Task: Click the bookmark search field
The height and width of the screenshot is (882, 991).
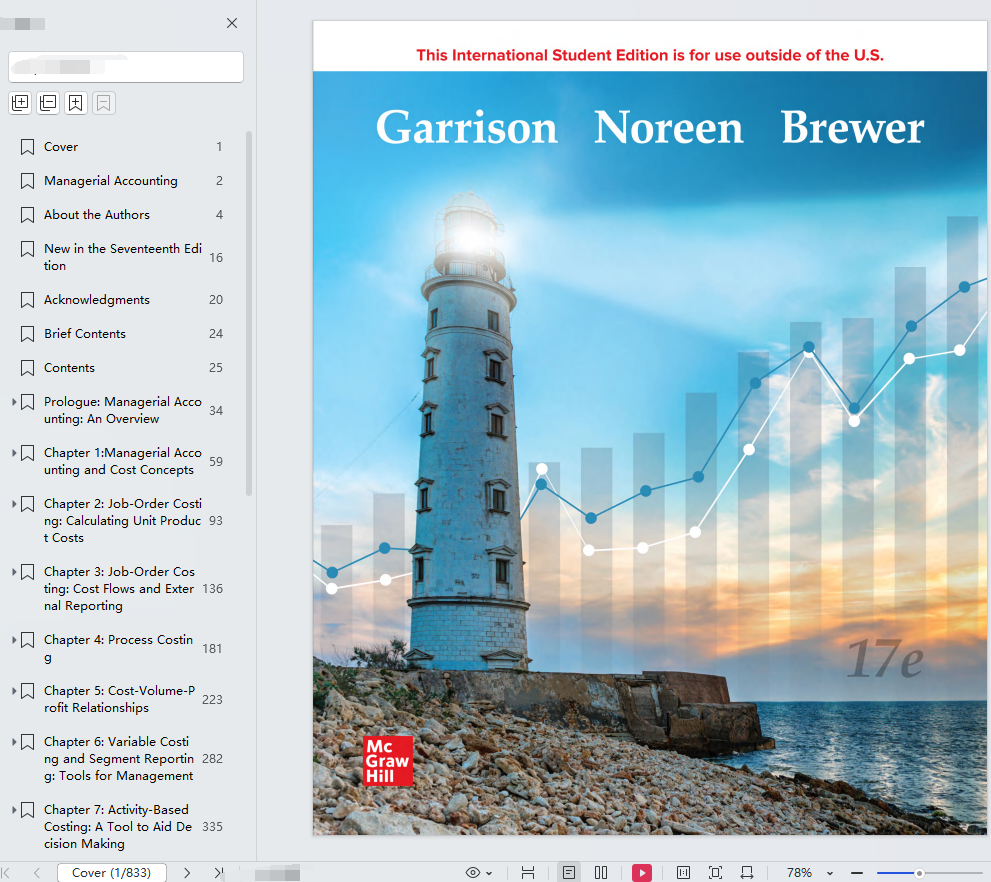Action: [126, 67]
